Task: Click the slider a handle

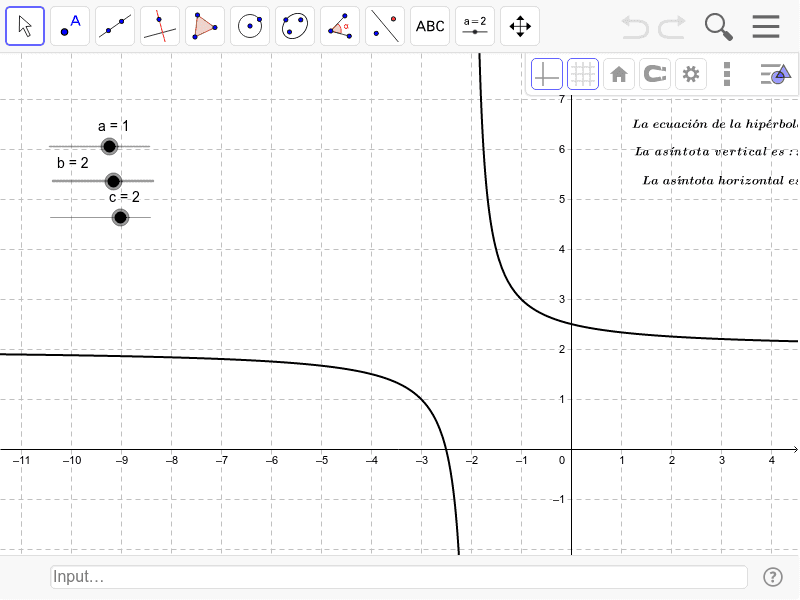Action: pyautogui.click(x=109, y=146)
